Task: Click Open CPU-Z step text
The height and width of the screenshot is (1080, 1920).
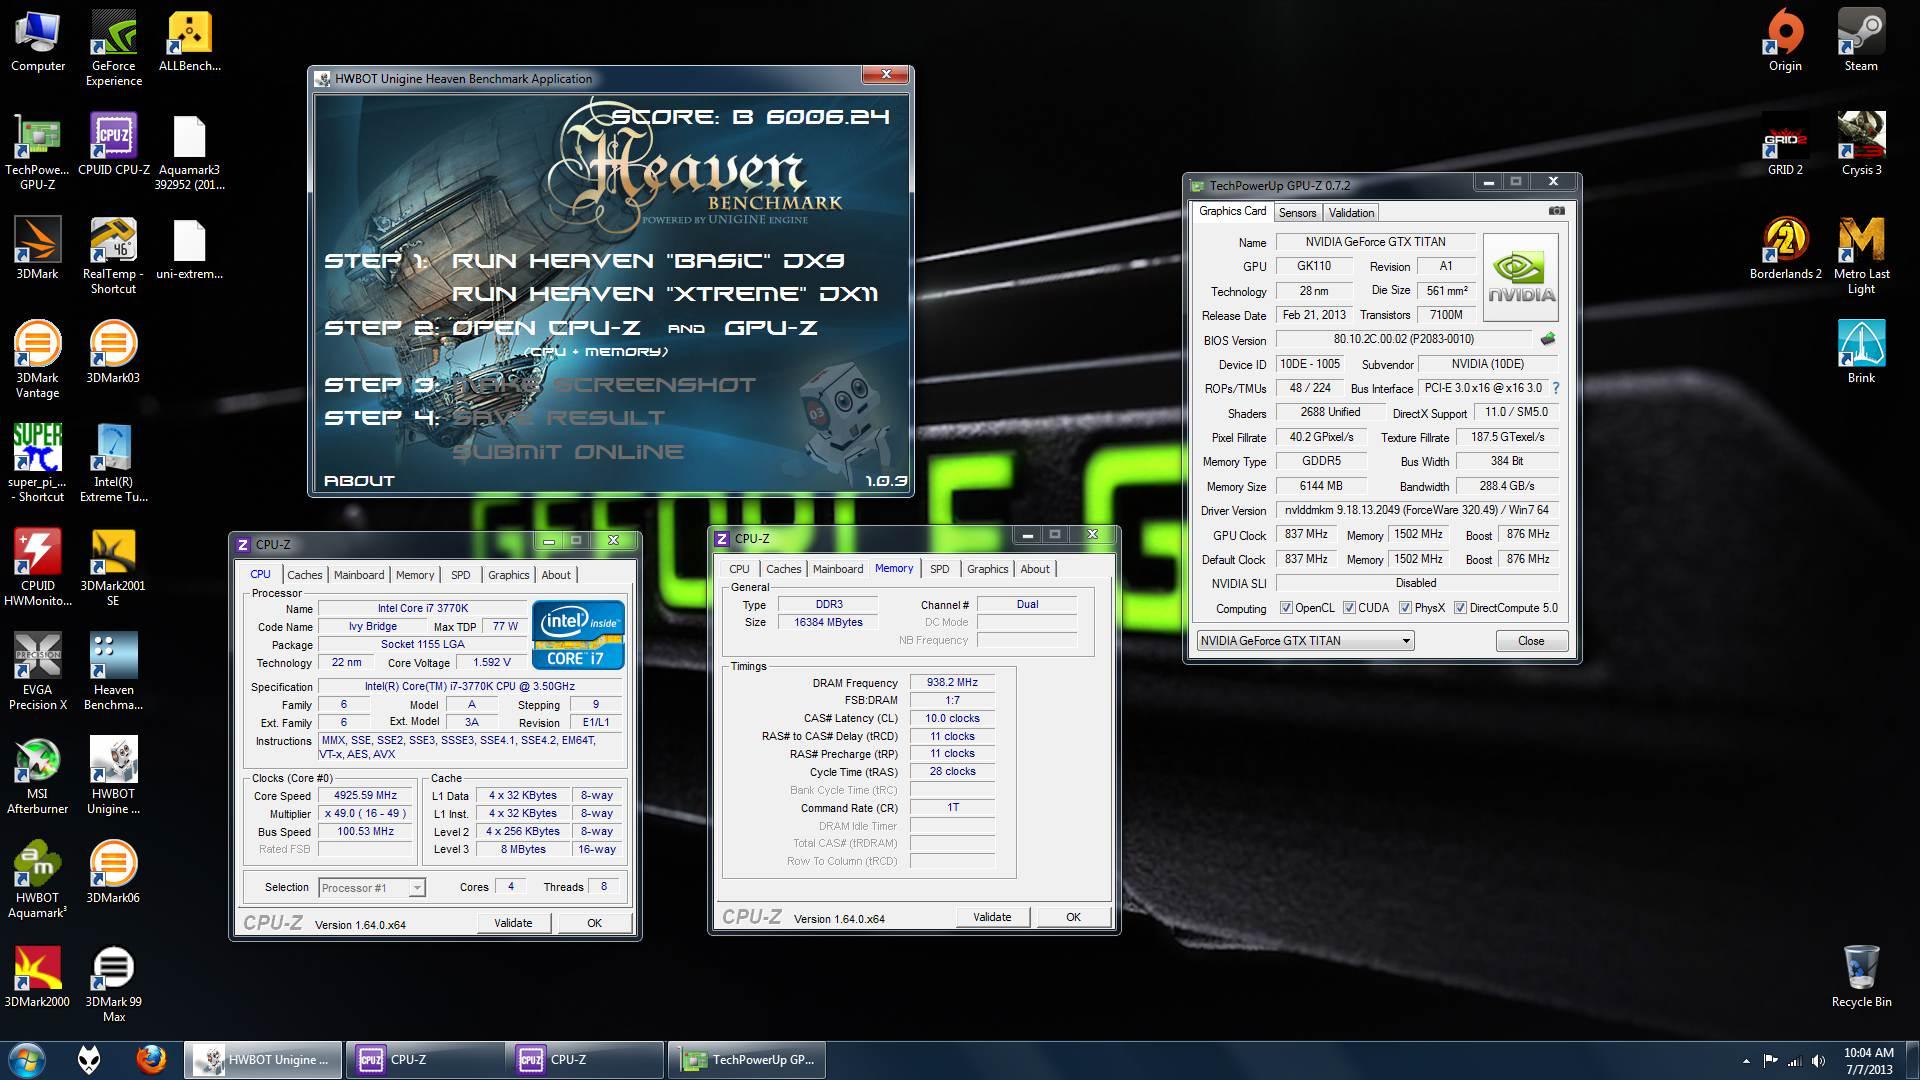Action: pyautogui.click(x=549, y=328)
